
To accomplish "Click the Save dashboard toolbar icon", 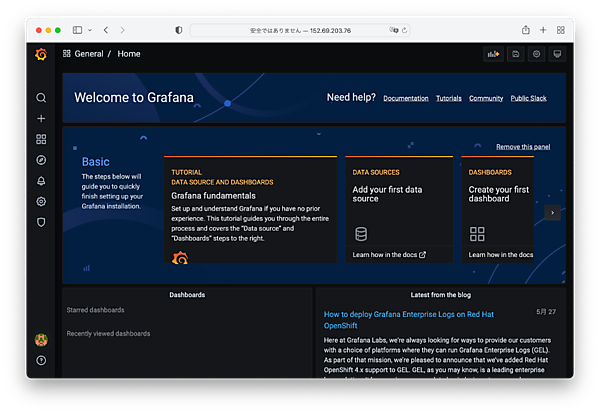I will tap(515, 54).
